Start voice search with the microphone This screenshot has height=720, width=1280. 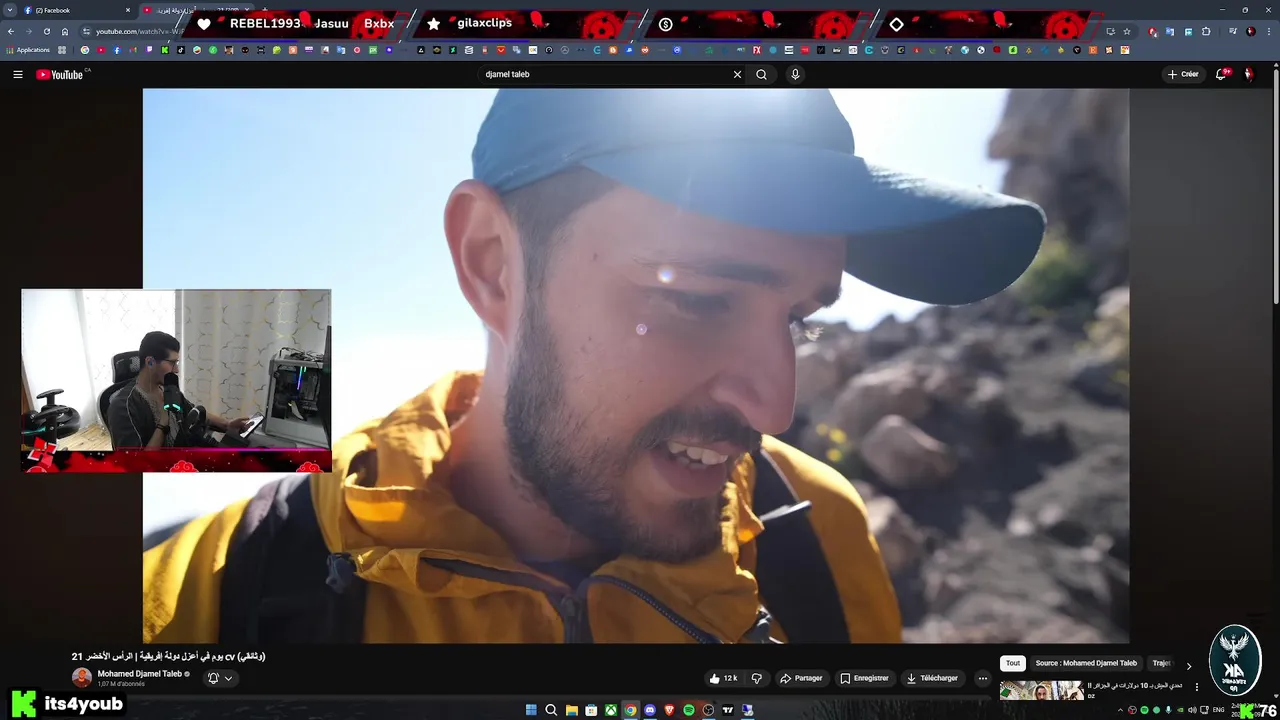tap(795, 74)
